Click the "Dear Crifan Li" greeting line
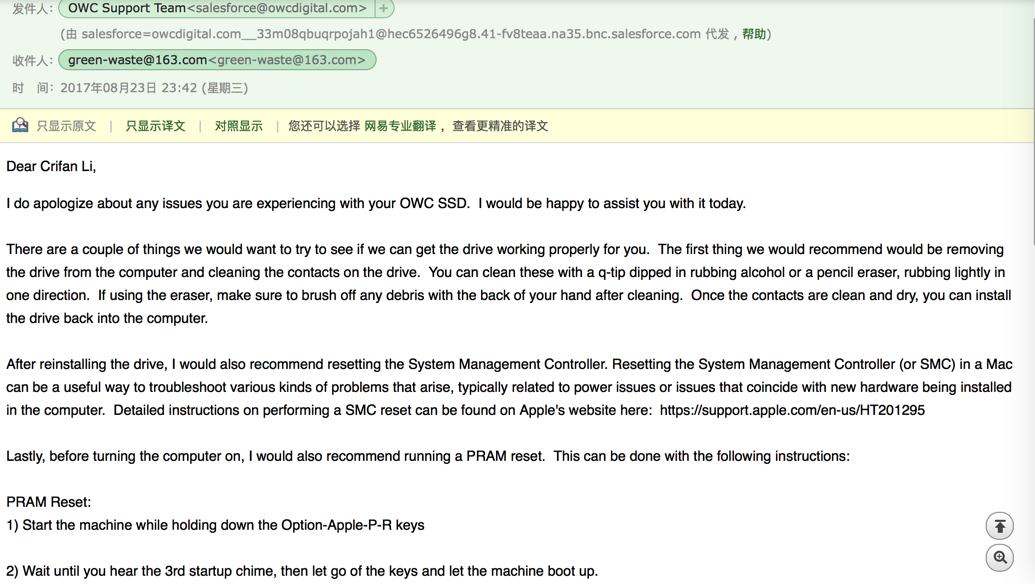The image size is (1035, 584). (x=51, y=166)
